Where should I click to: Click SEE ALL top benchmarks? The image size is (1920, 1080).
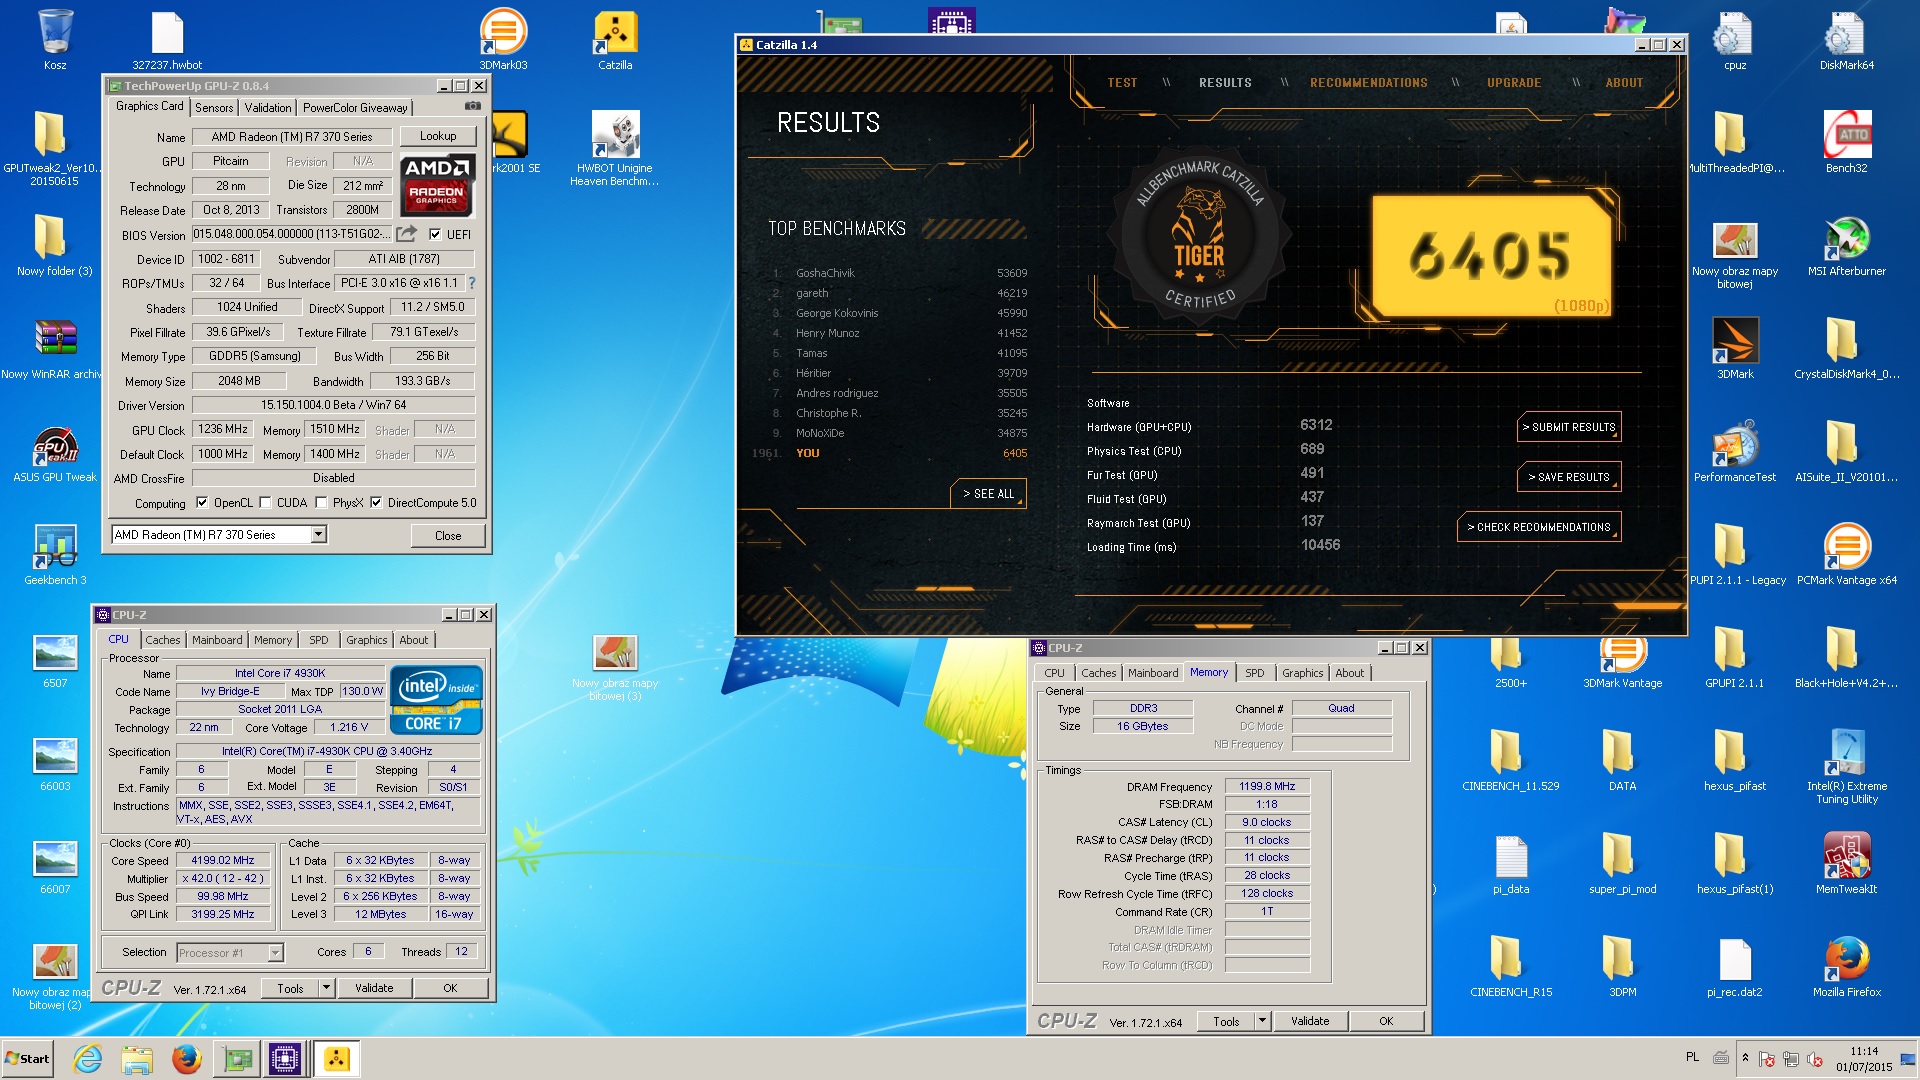point(988,494)
